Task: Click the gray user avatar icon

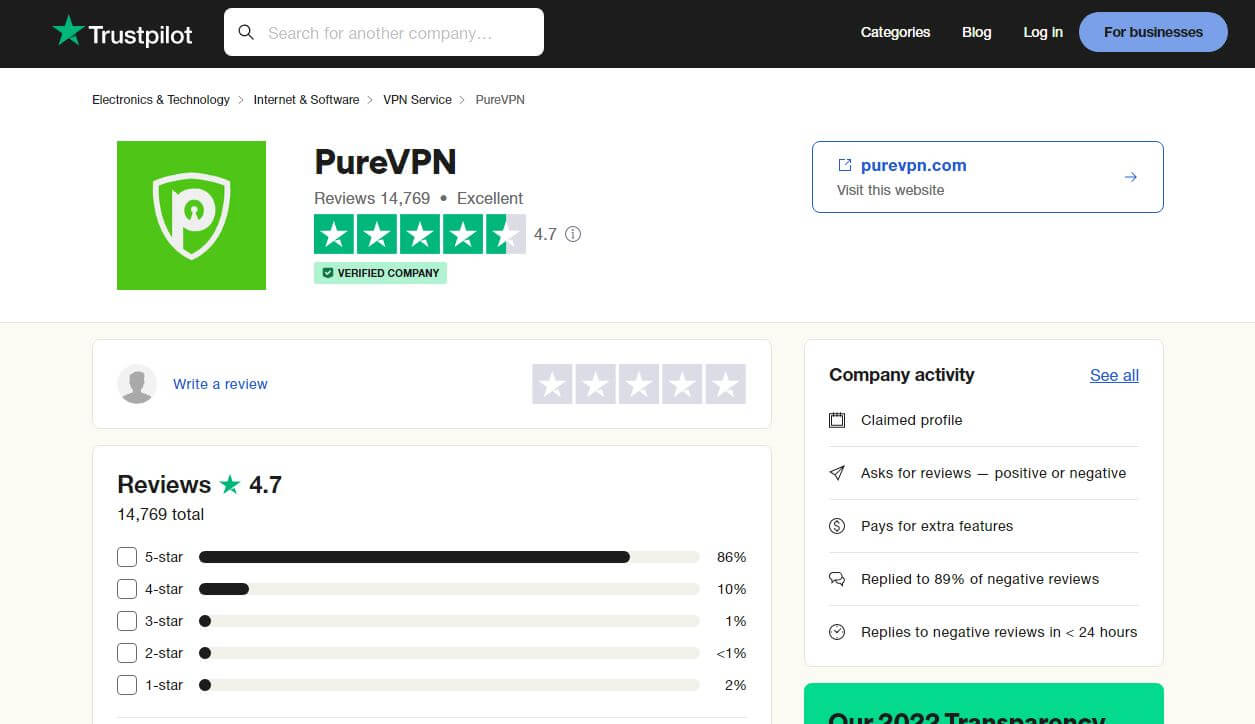Action: tap(137, 384)
